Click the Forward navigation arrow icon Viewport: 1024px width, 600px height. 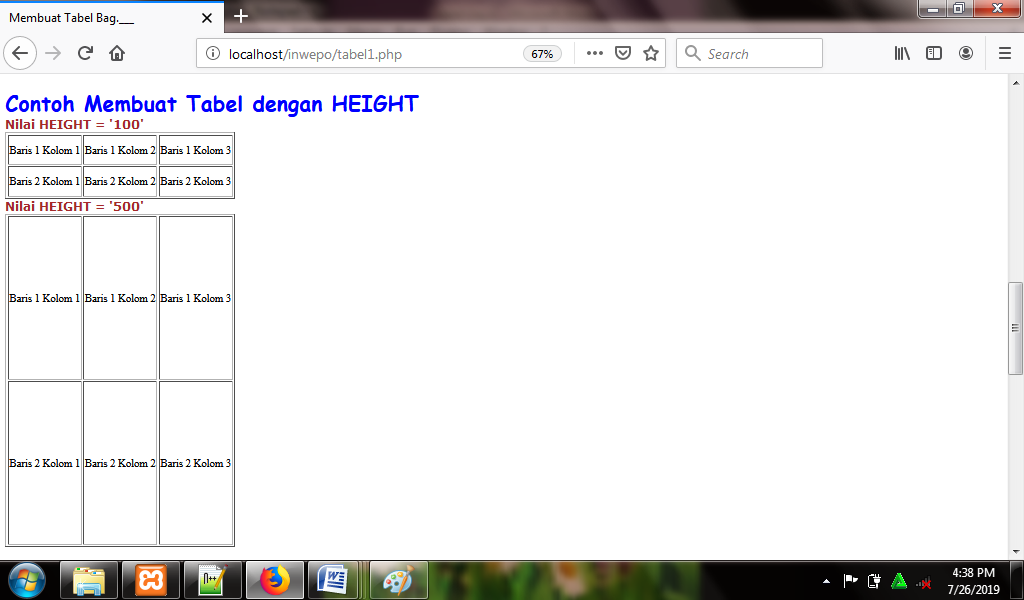tap(52, 53)
